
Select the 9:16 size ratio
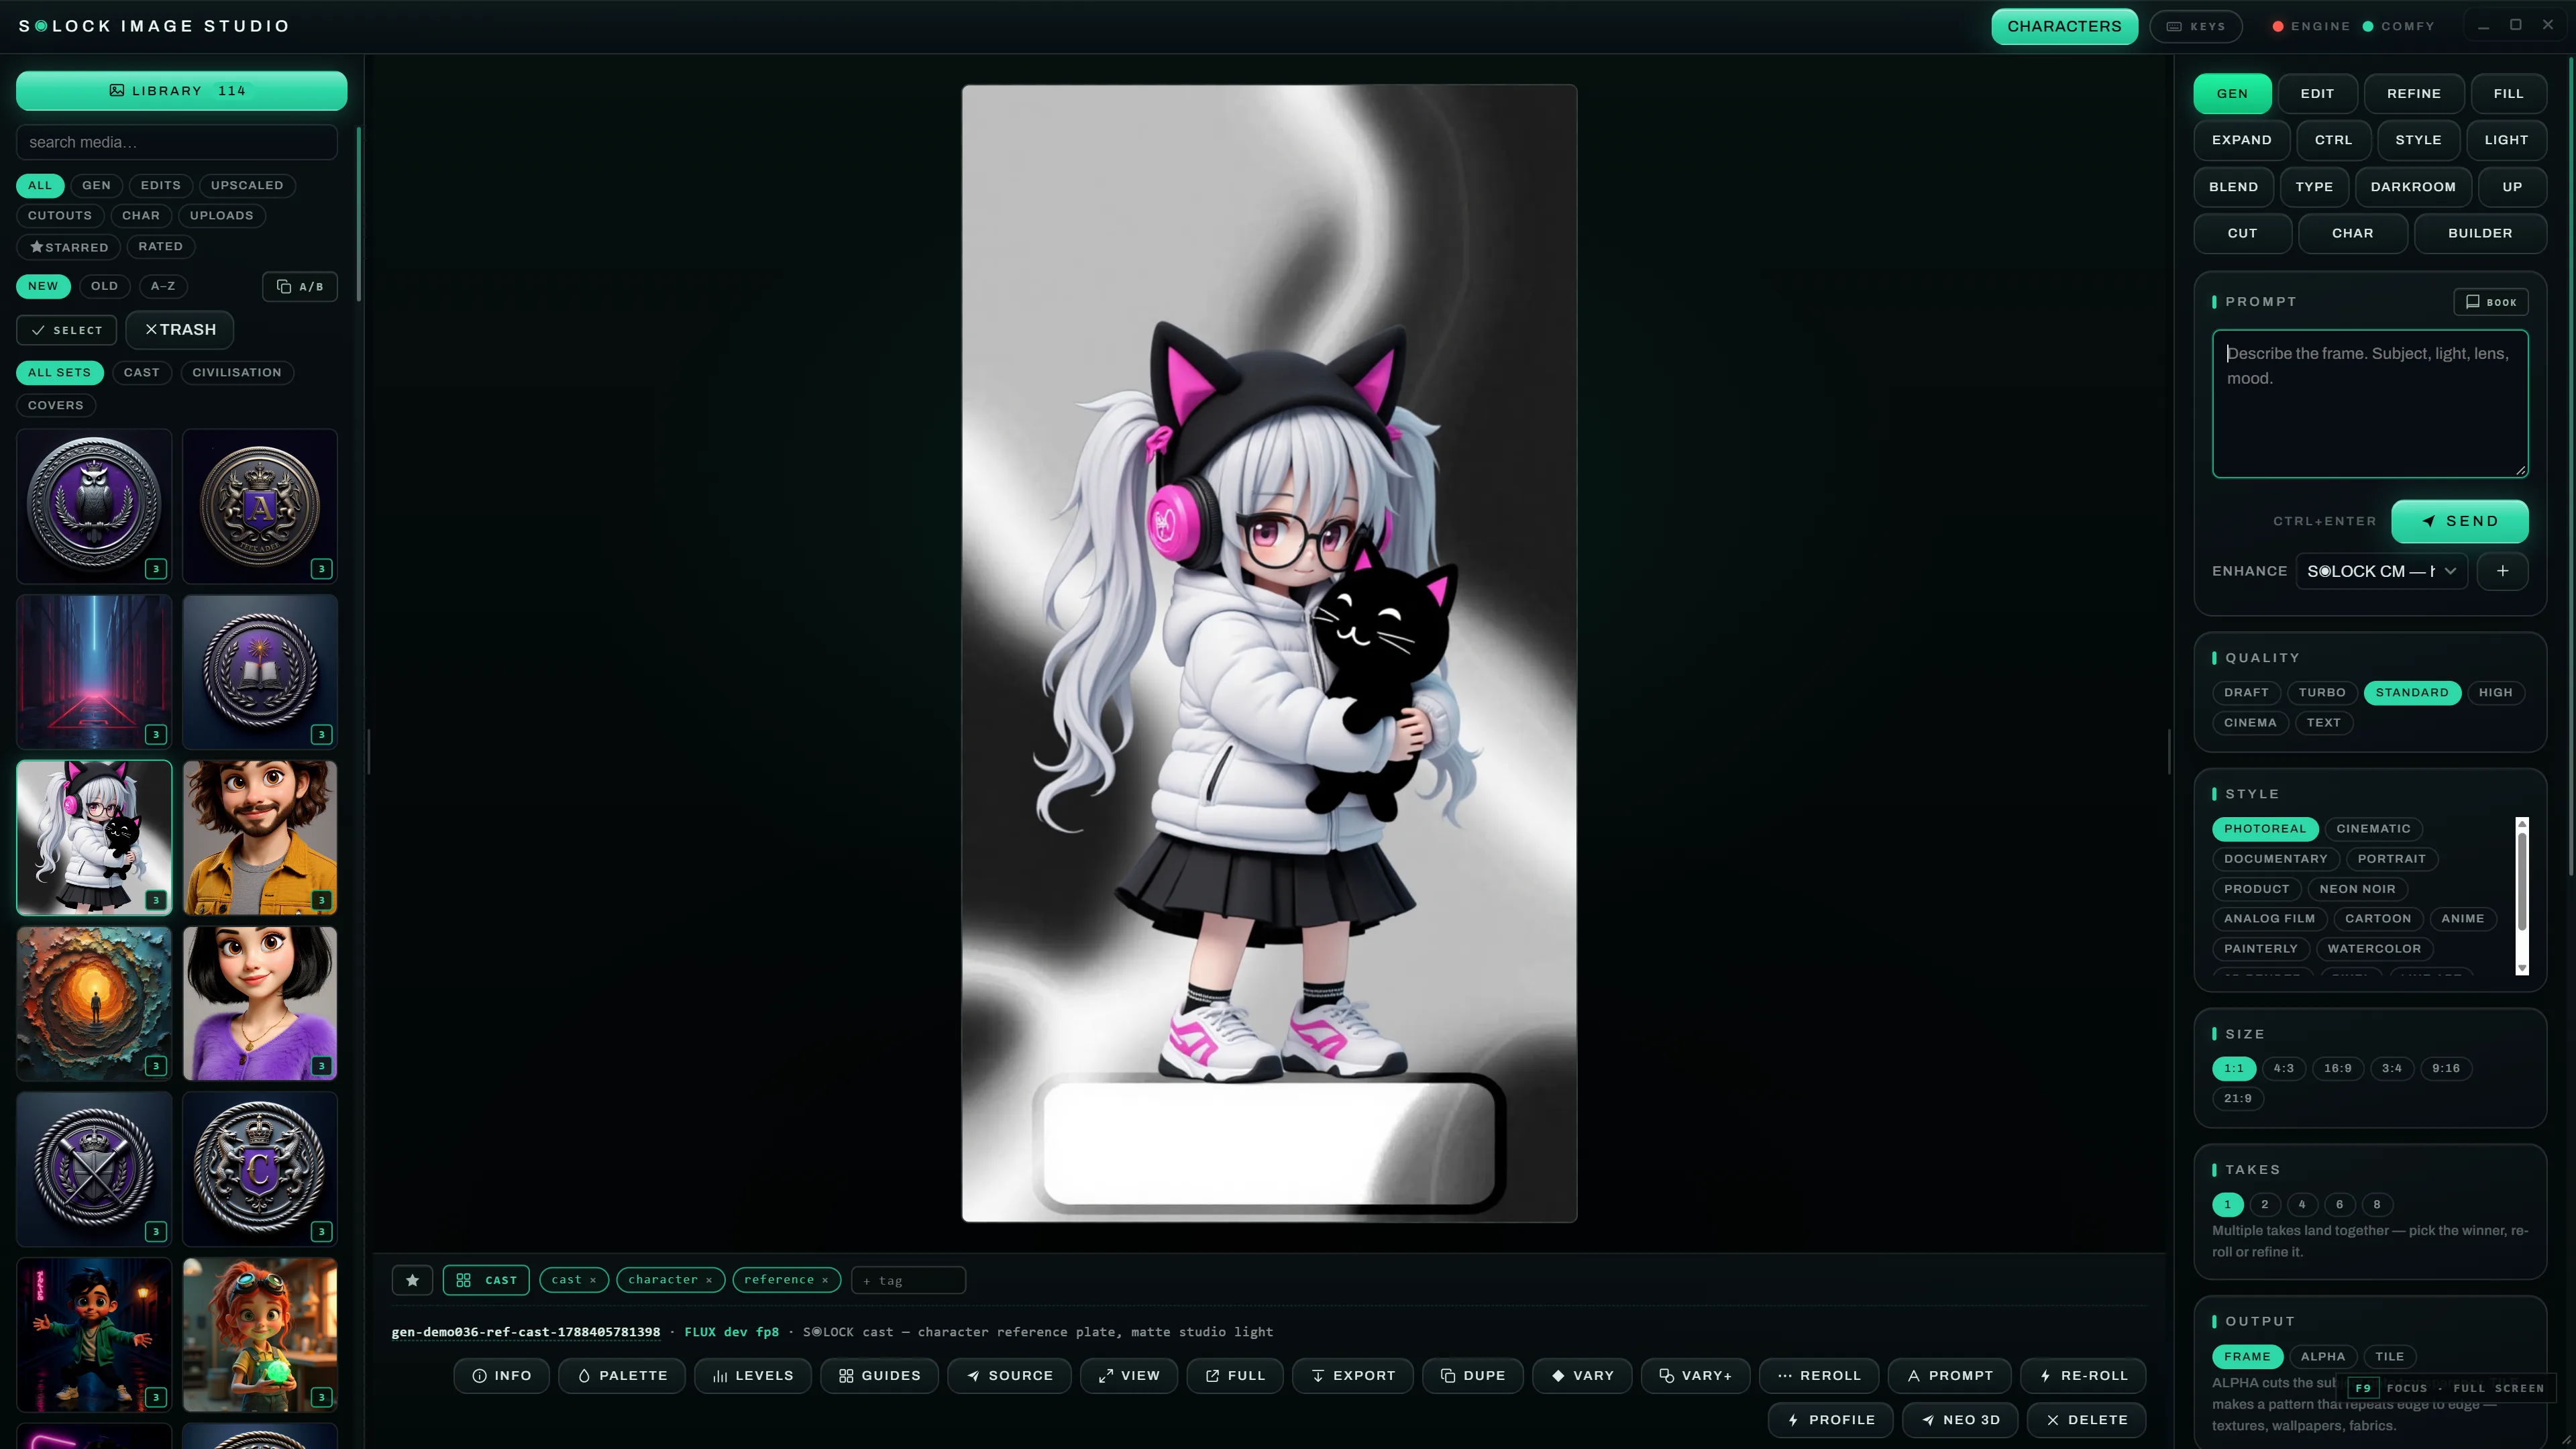(x=2445, y=1068)
